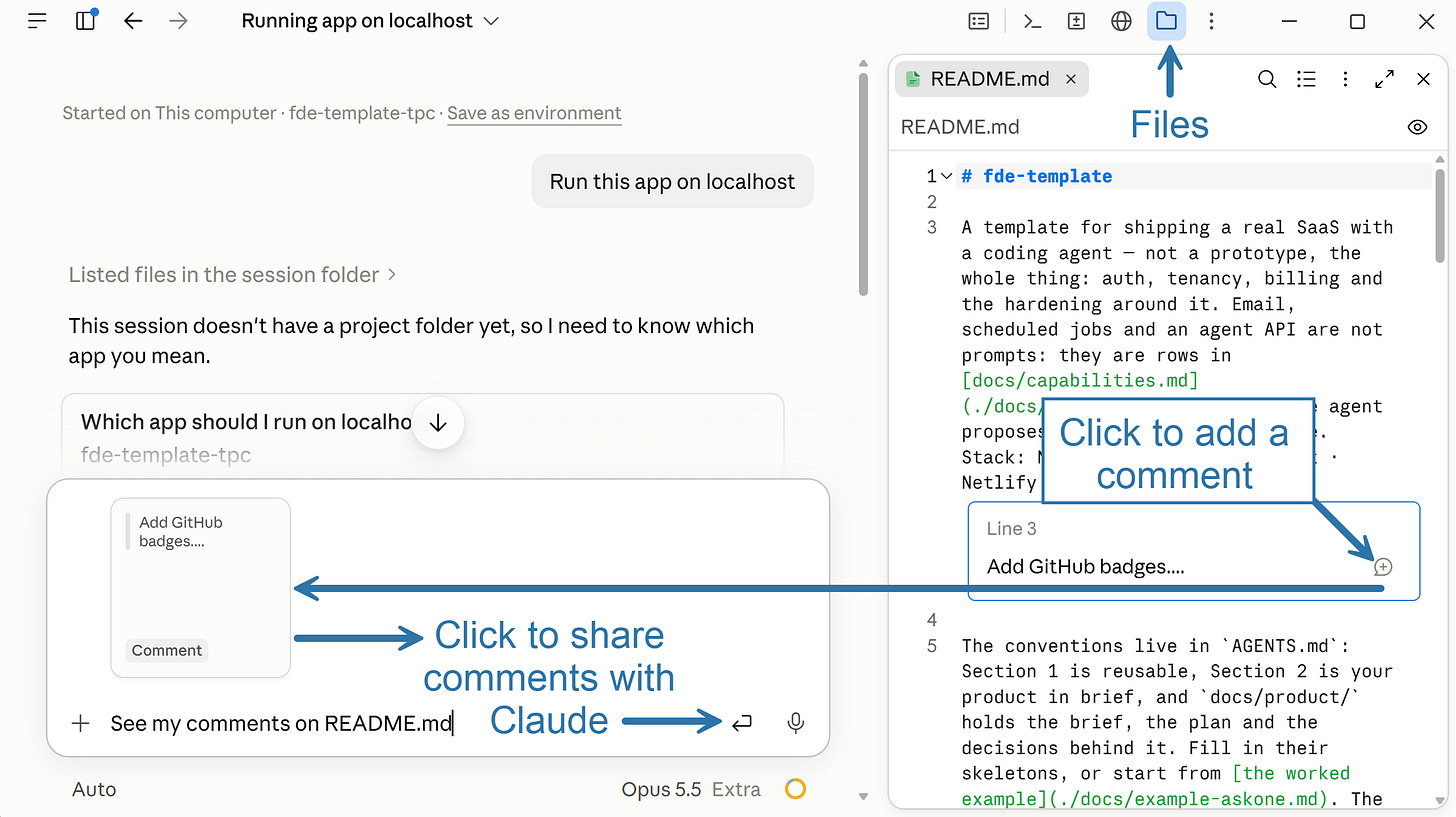Viewport: 1456px width, 817px height.
Task: Select the README.md tab
Action: point(991,79)
